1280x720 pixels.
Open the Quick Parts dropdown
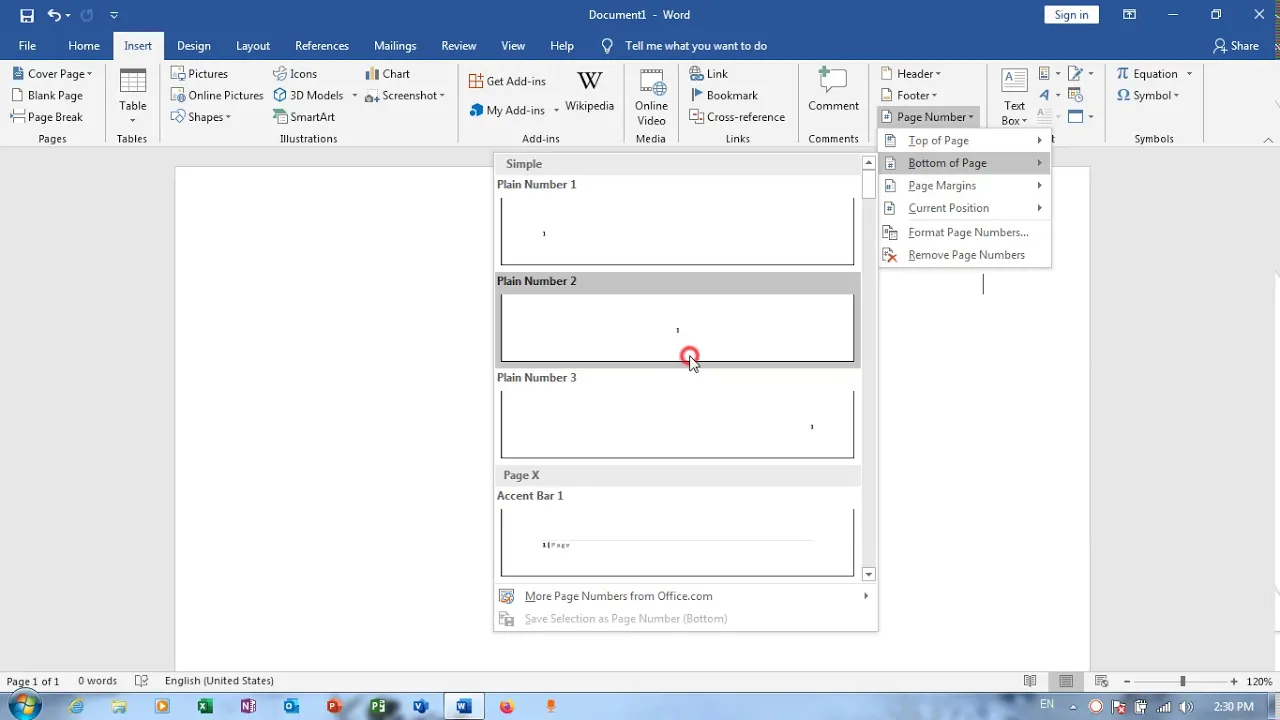1048,74
